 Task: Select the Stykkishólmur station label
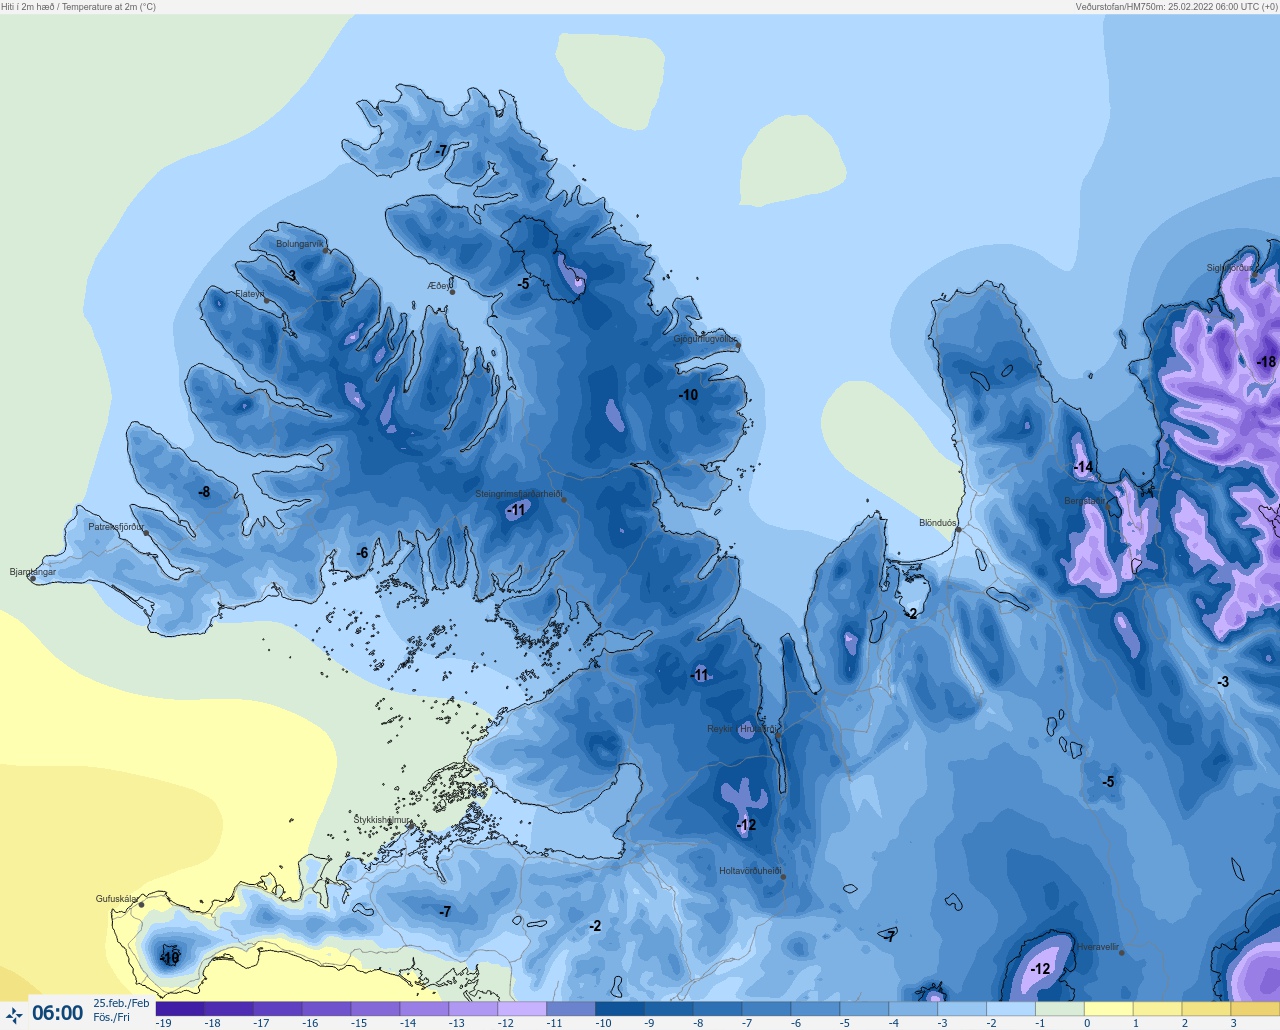coord(382,820)
